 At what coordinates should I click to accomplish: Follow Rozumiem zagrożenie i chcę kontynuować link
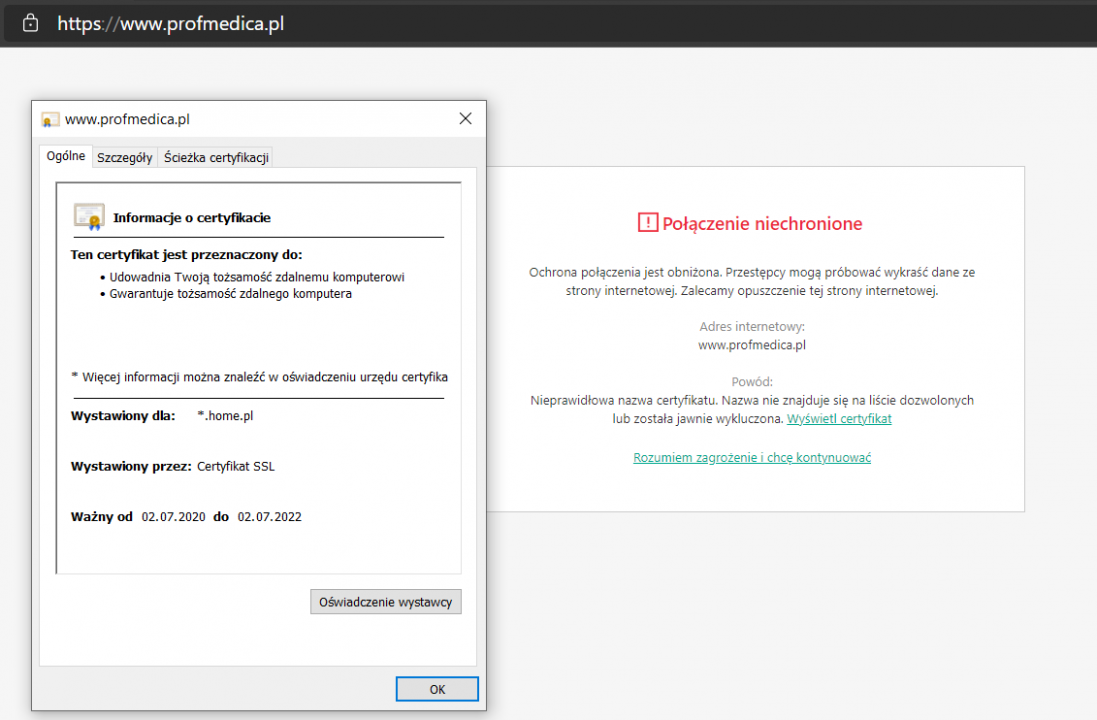point(752,458)
